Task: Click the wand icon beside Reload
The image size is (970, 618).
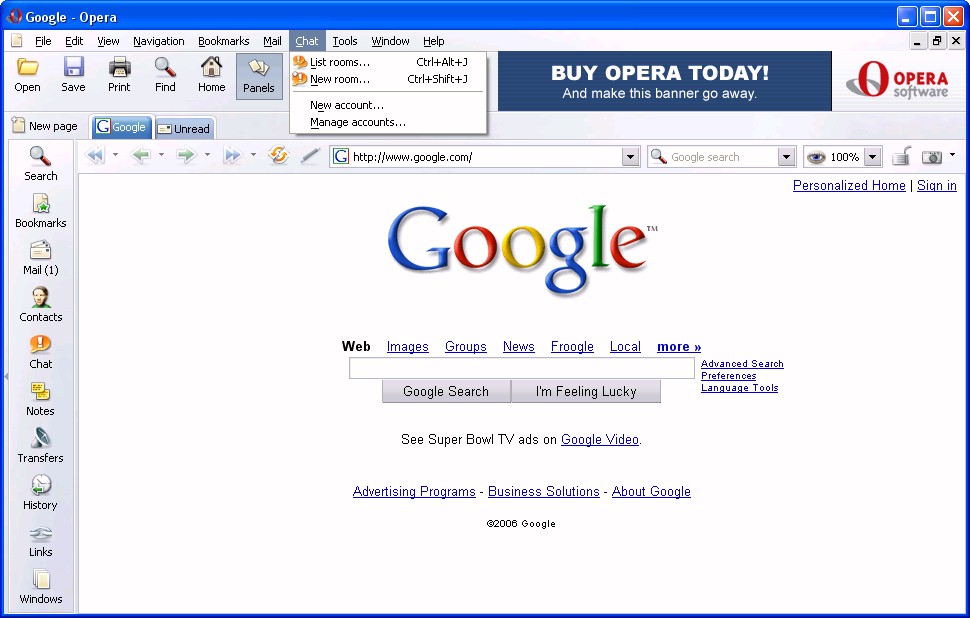Action: point(310,156)
